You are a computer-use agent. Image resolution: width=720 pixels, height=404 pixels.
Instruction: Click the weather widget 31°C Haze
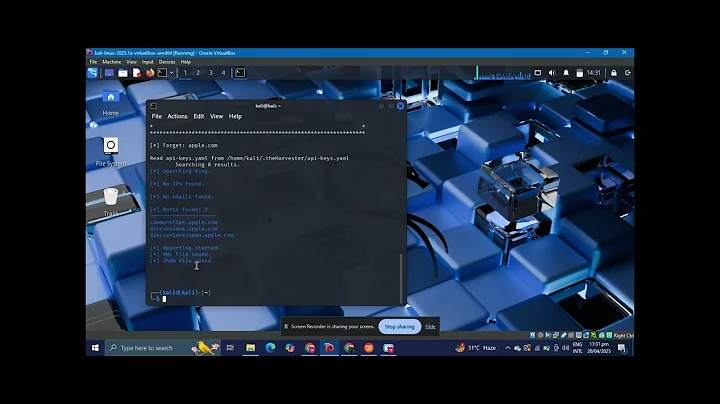476,348
